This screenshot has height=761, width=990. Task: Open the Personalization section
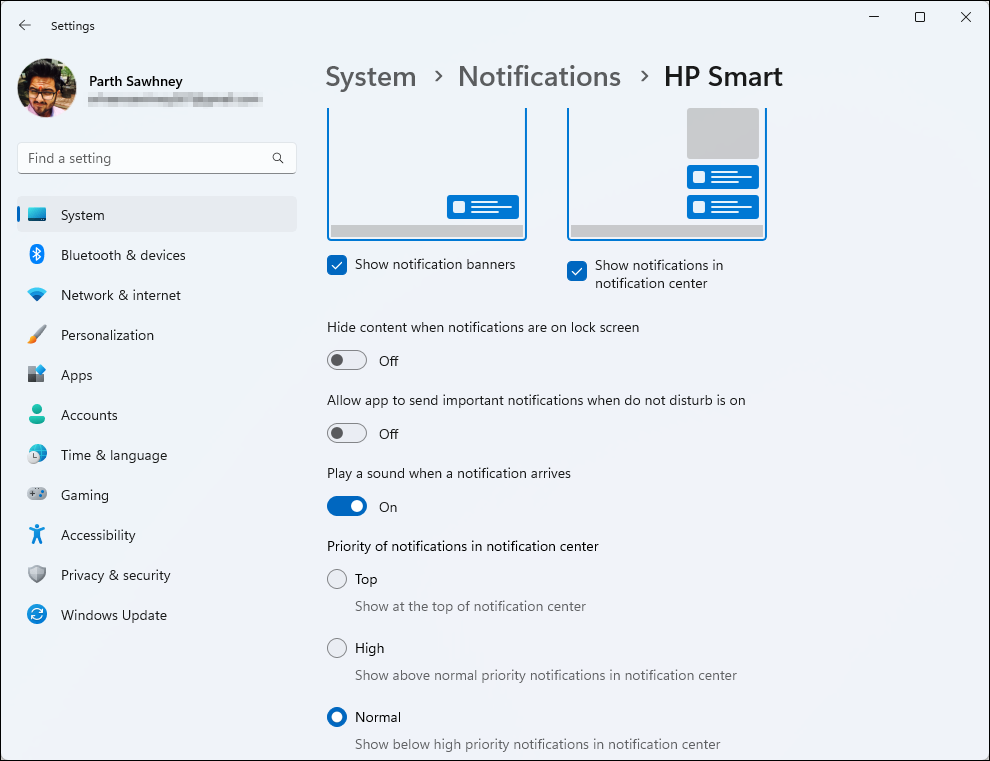pos(38,334)
